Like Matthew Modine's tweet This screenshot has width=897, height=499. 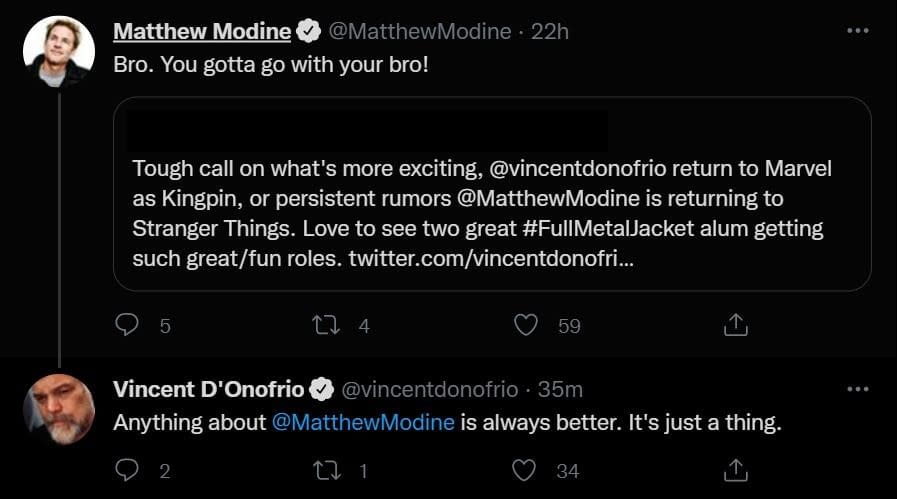[x=526, y=325]
